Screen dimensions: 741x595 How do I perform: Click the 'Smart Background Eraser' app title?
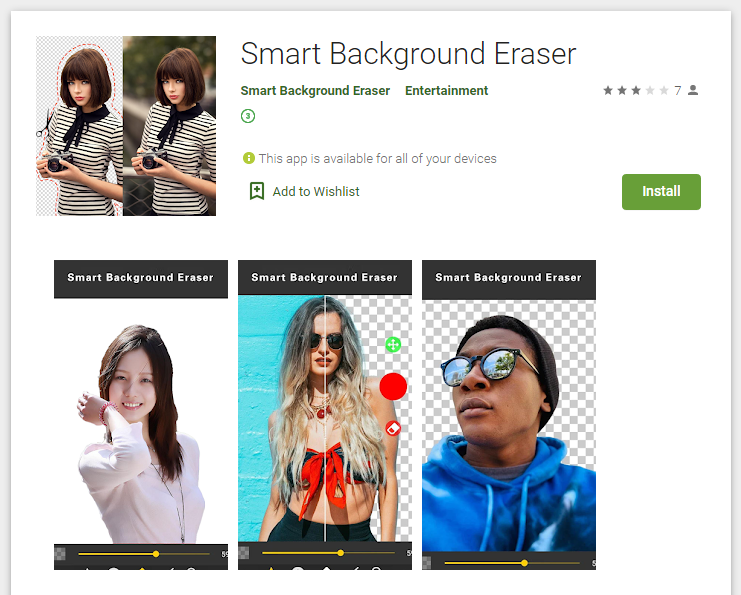click(408, 53)
